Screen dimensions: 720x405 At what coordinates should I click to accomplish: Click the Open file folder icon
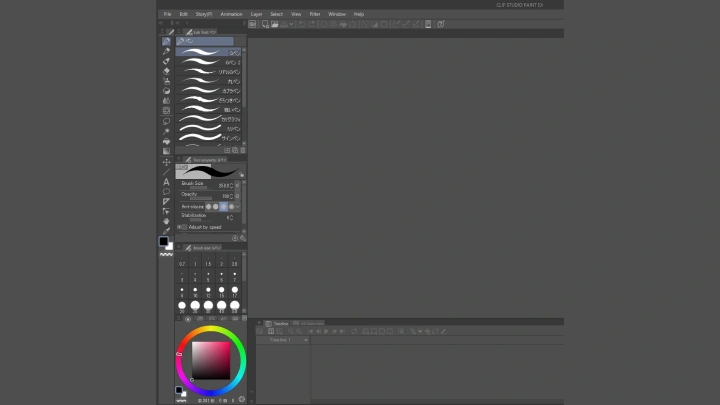point(275,24)
